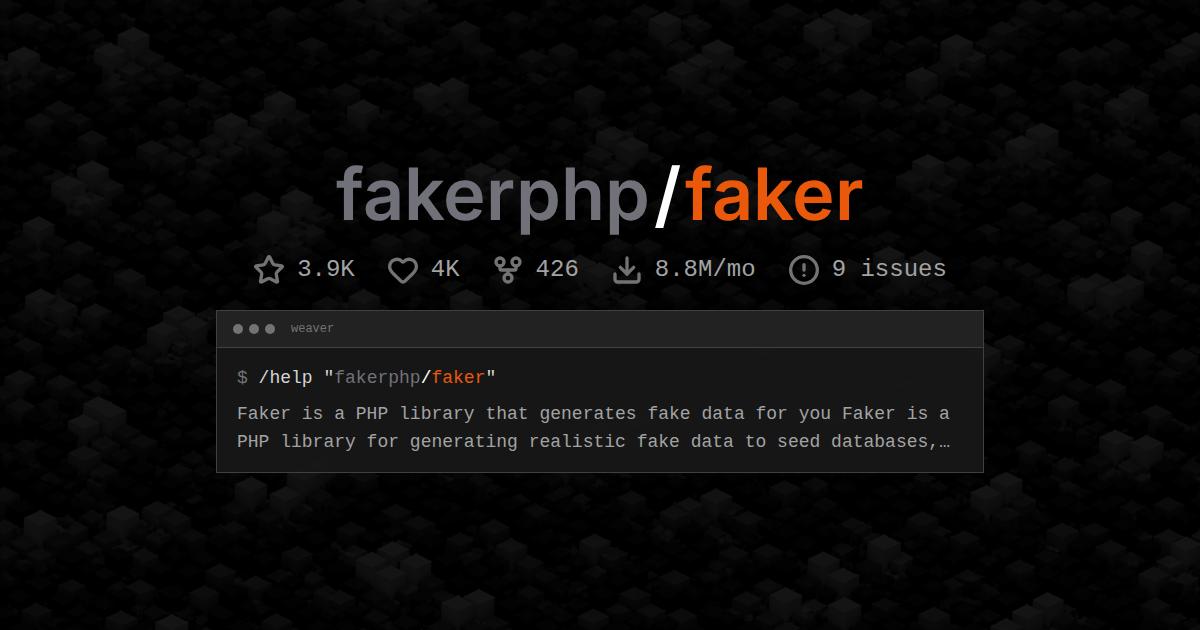Click the Faker description text's first line
This screenshot has height=630, width=1200.
point(593,414)
